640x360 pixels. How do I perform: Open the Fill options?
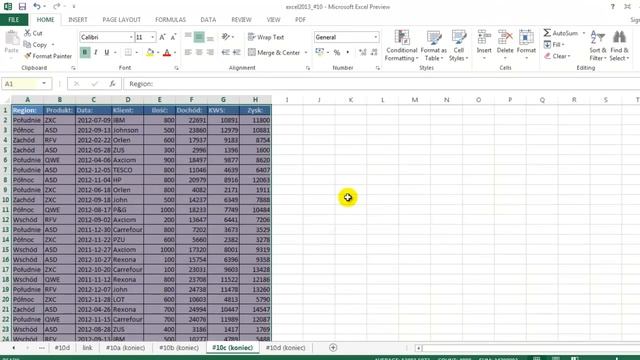point(554,44)
